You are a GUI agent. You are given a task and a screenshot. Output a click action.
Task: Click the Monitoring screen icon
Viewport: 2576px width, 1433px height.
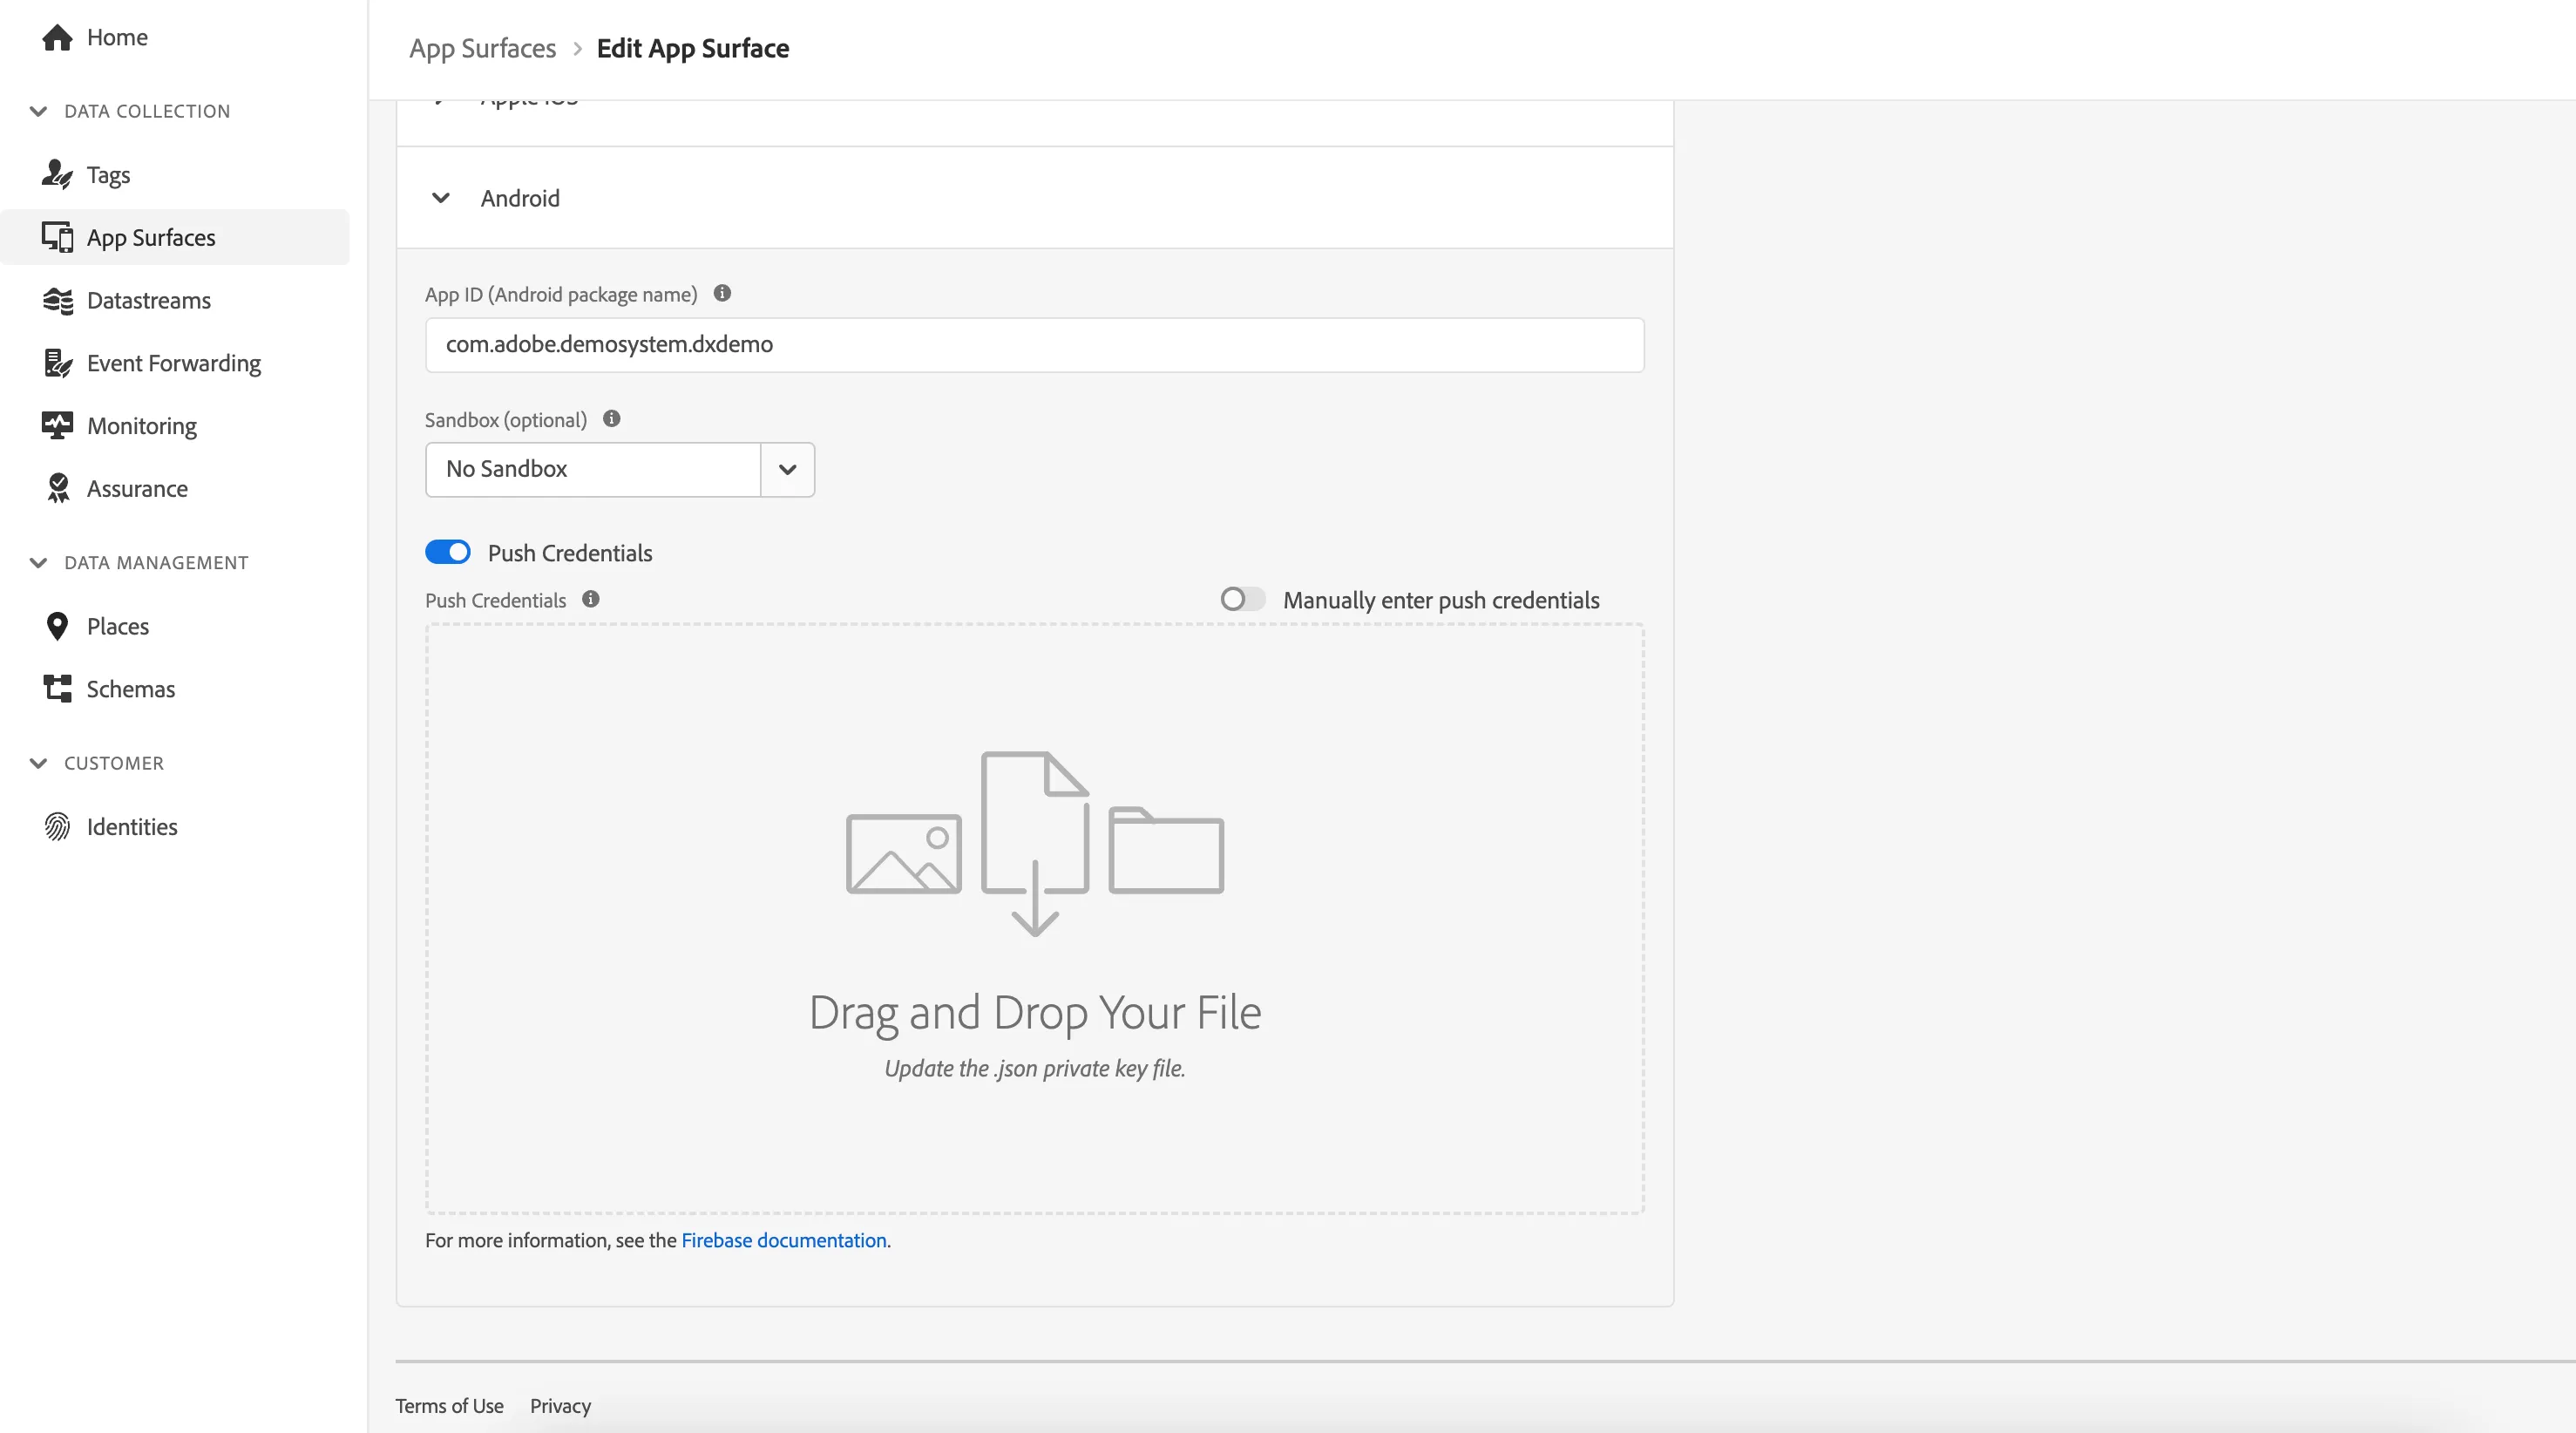57,426
